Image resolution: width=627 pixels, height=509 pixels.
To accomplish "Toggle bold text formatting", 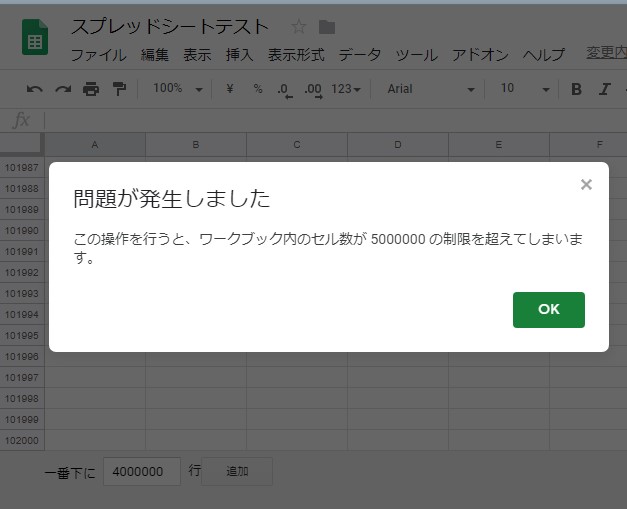I will 576,89.
